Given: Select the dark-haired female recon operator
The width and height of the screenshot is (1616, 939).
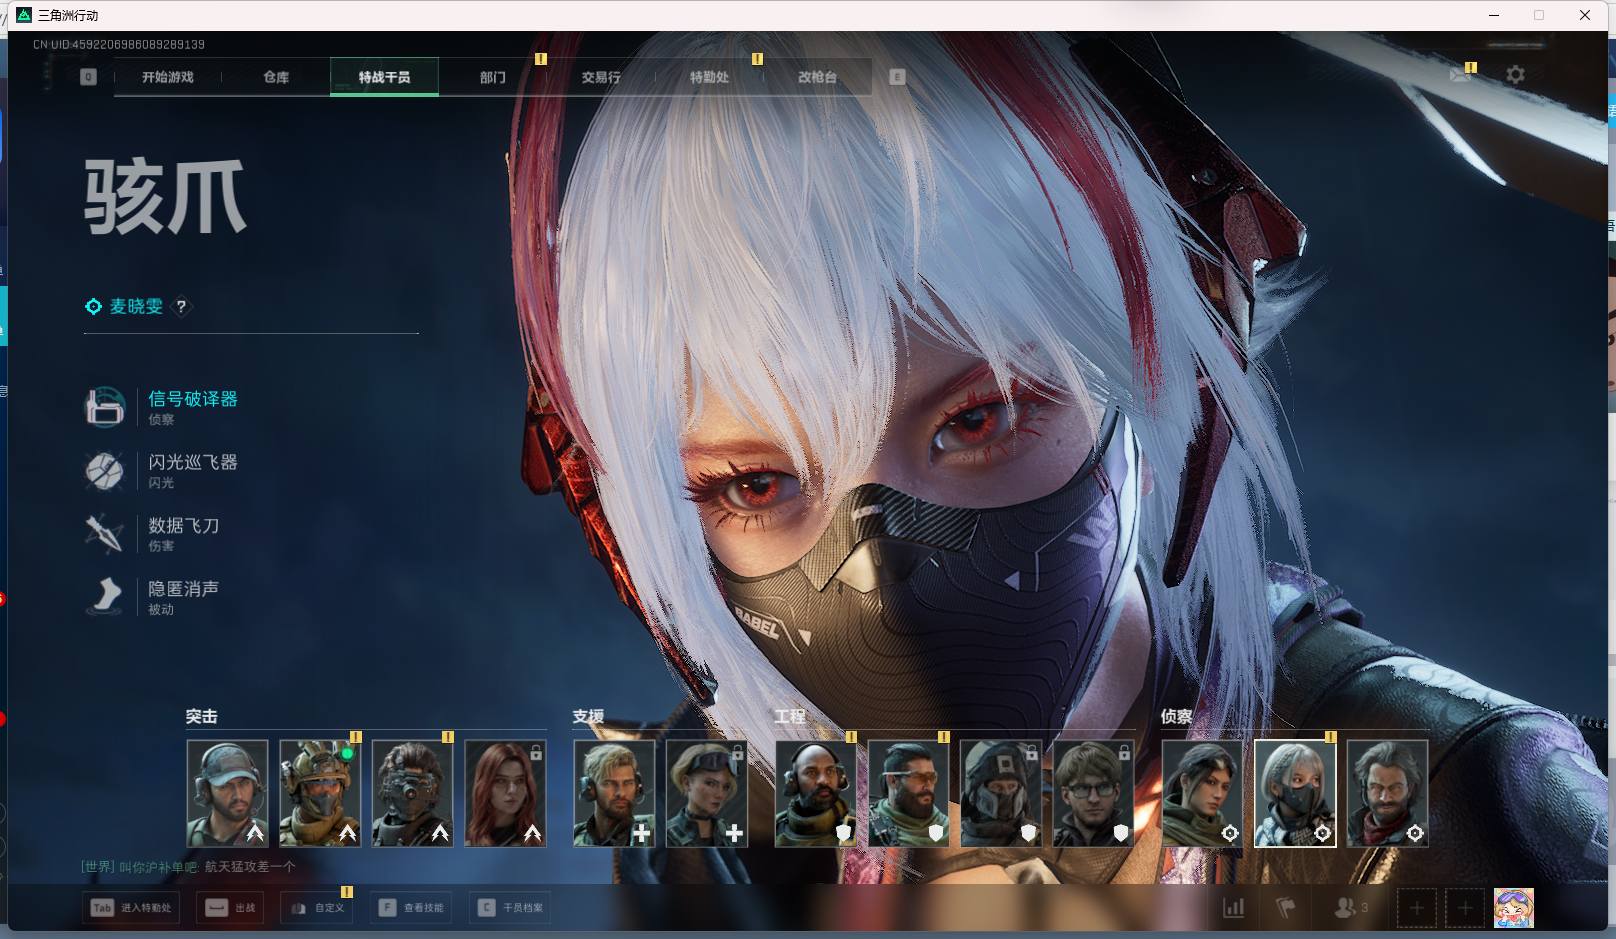Looking at the screenshot, I should pos(1202,793).
